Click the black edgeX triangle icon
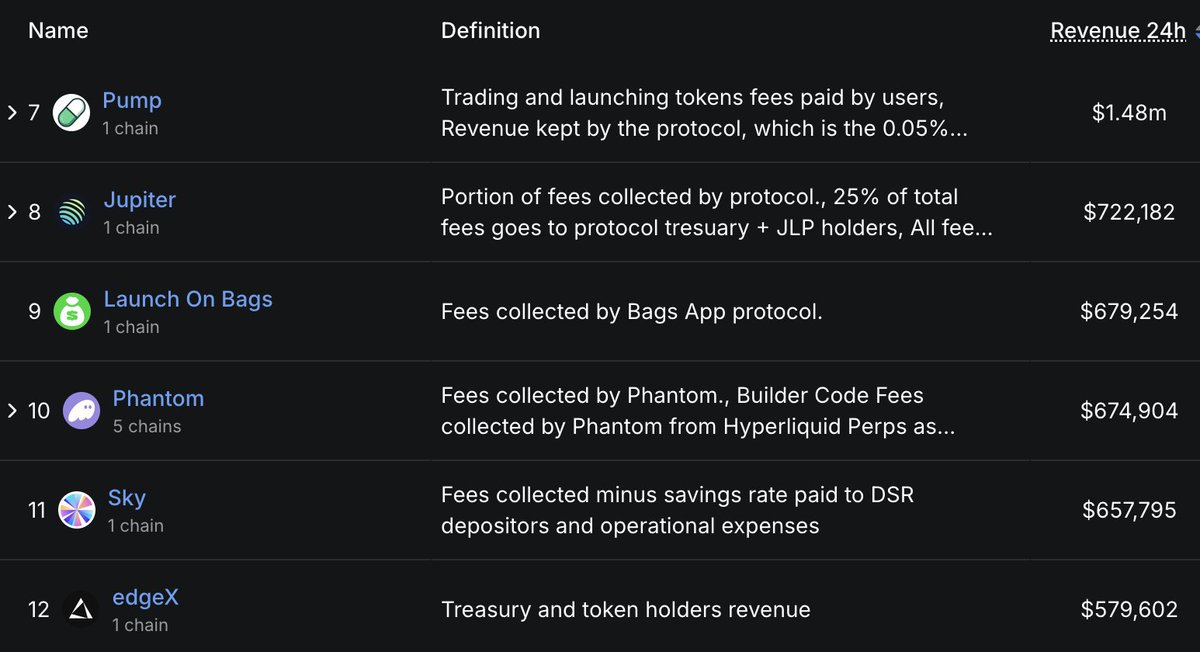Viewport: 1200px width, 652px height. pos(80,609)
